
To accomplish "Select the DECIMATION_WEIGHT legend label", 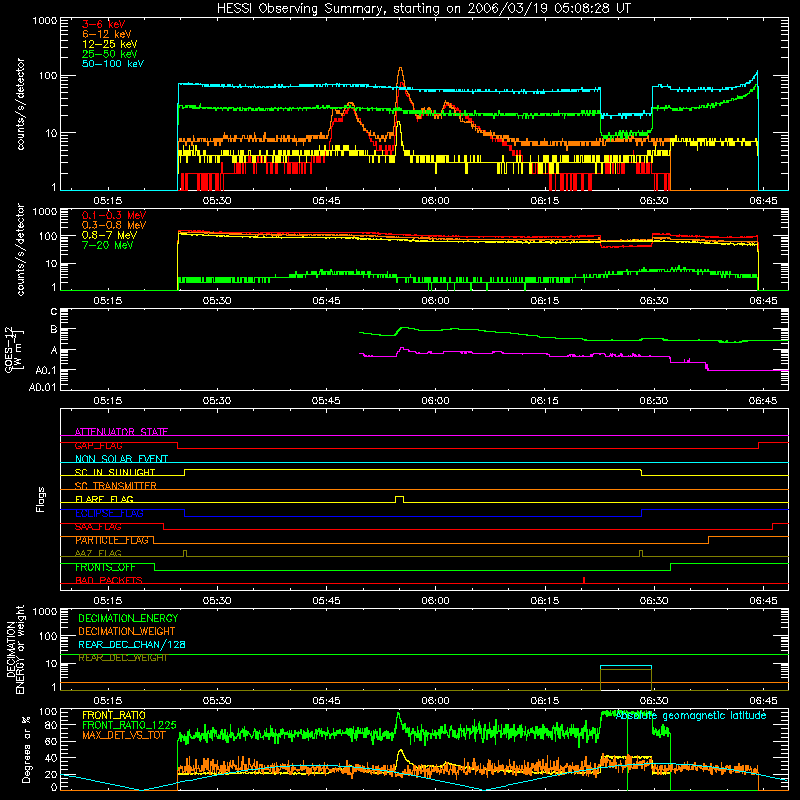I will (127, 631).
